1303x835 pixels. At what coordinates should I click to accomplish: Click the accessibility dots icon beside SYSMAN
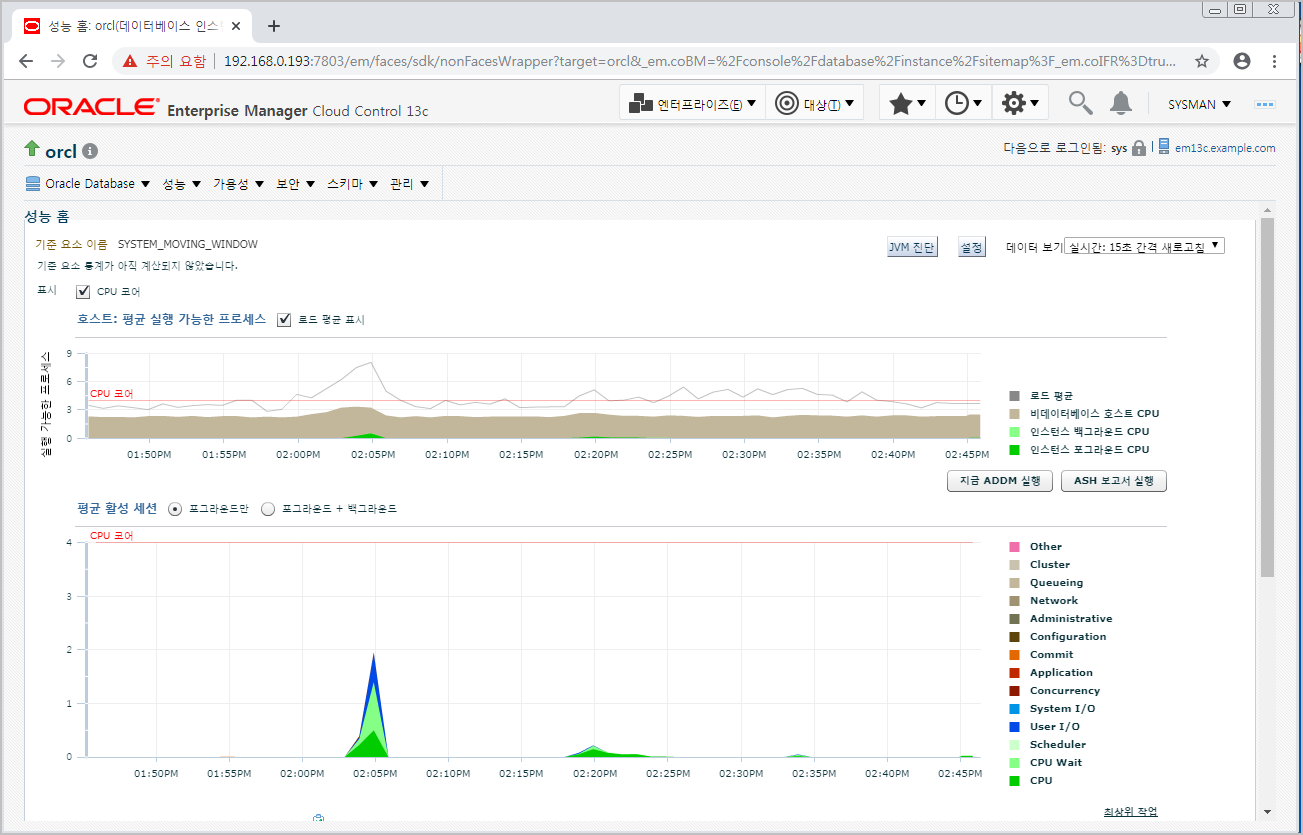click(x=1265, y=104)
